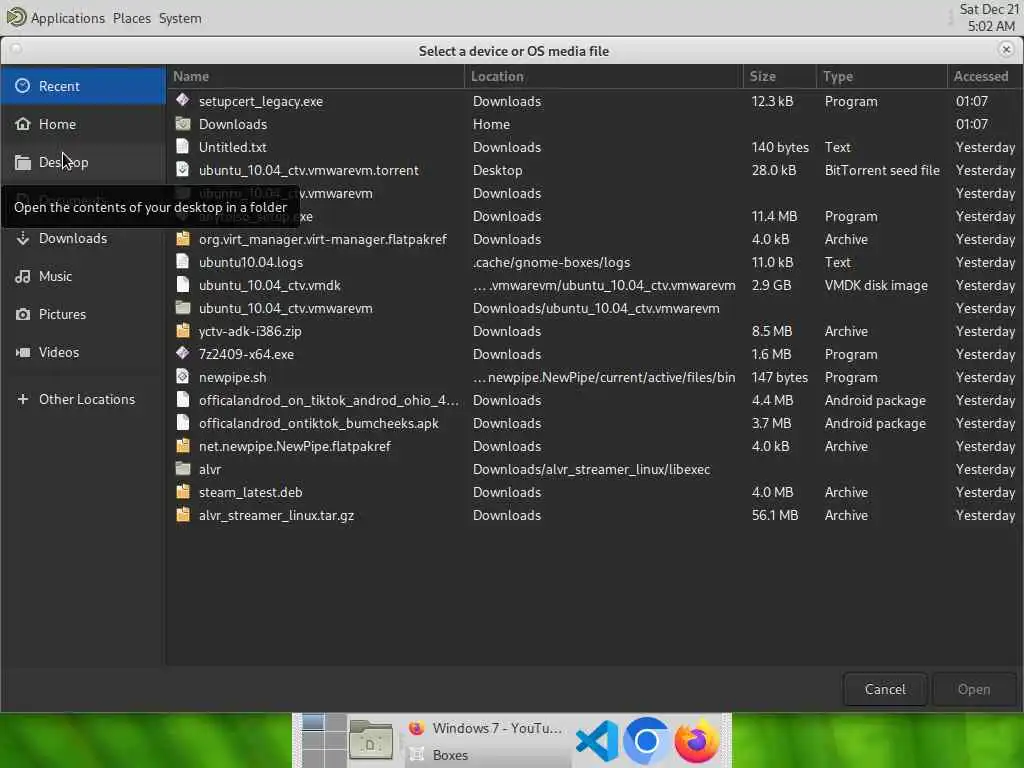This screenshot has width=1024, height=768.
Task: Open the Recent files location
Action: [83, 86]
